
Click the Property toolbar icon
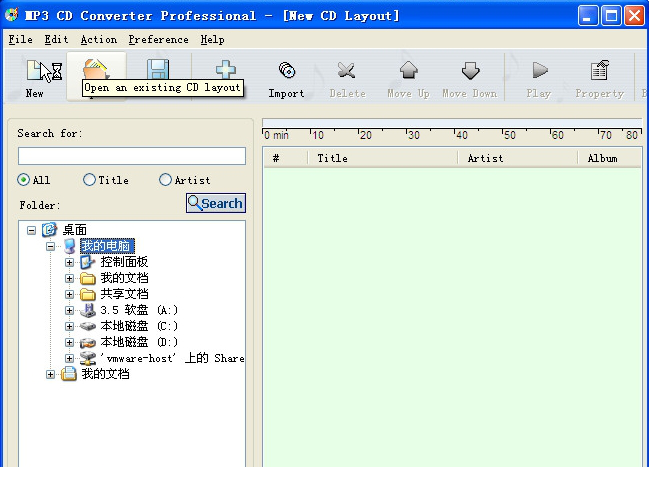pyautogui.click(x=600, y=70)
